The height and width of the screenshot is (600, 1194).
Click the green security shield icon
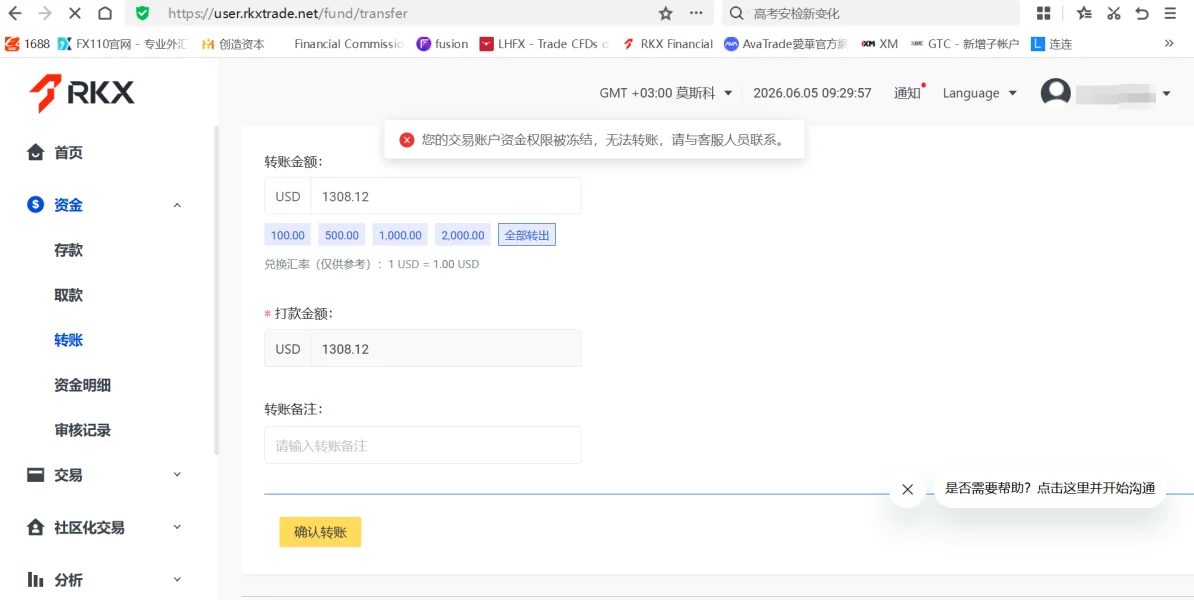142,13
